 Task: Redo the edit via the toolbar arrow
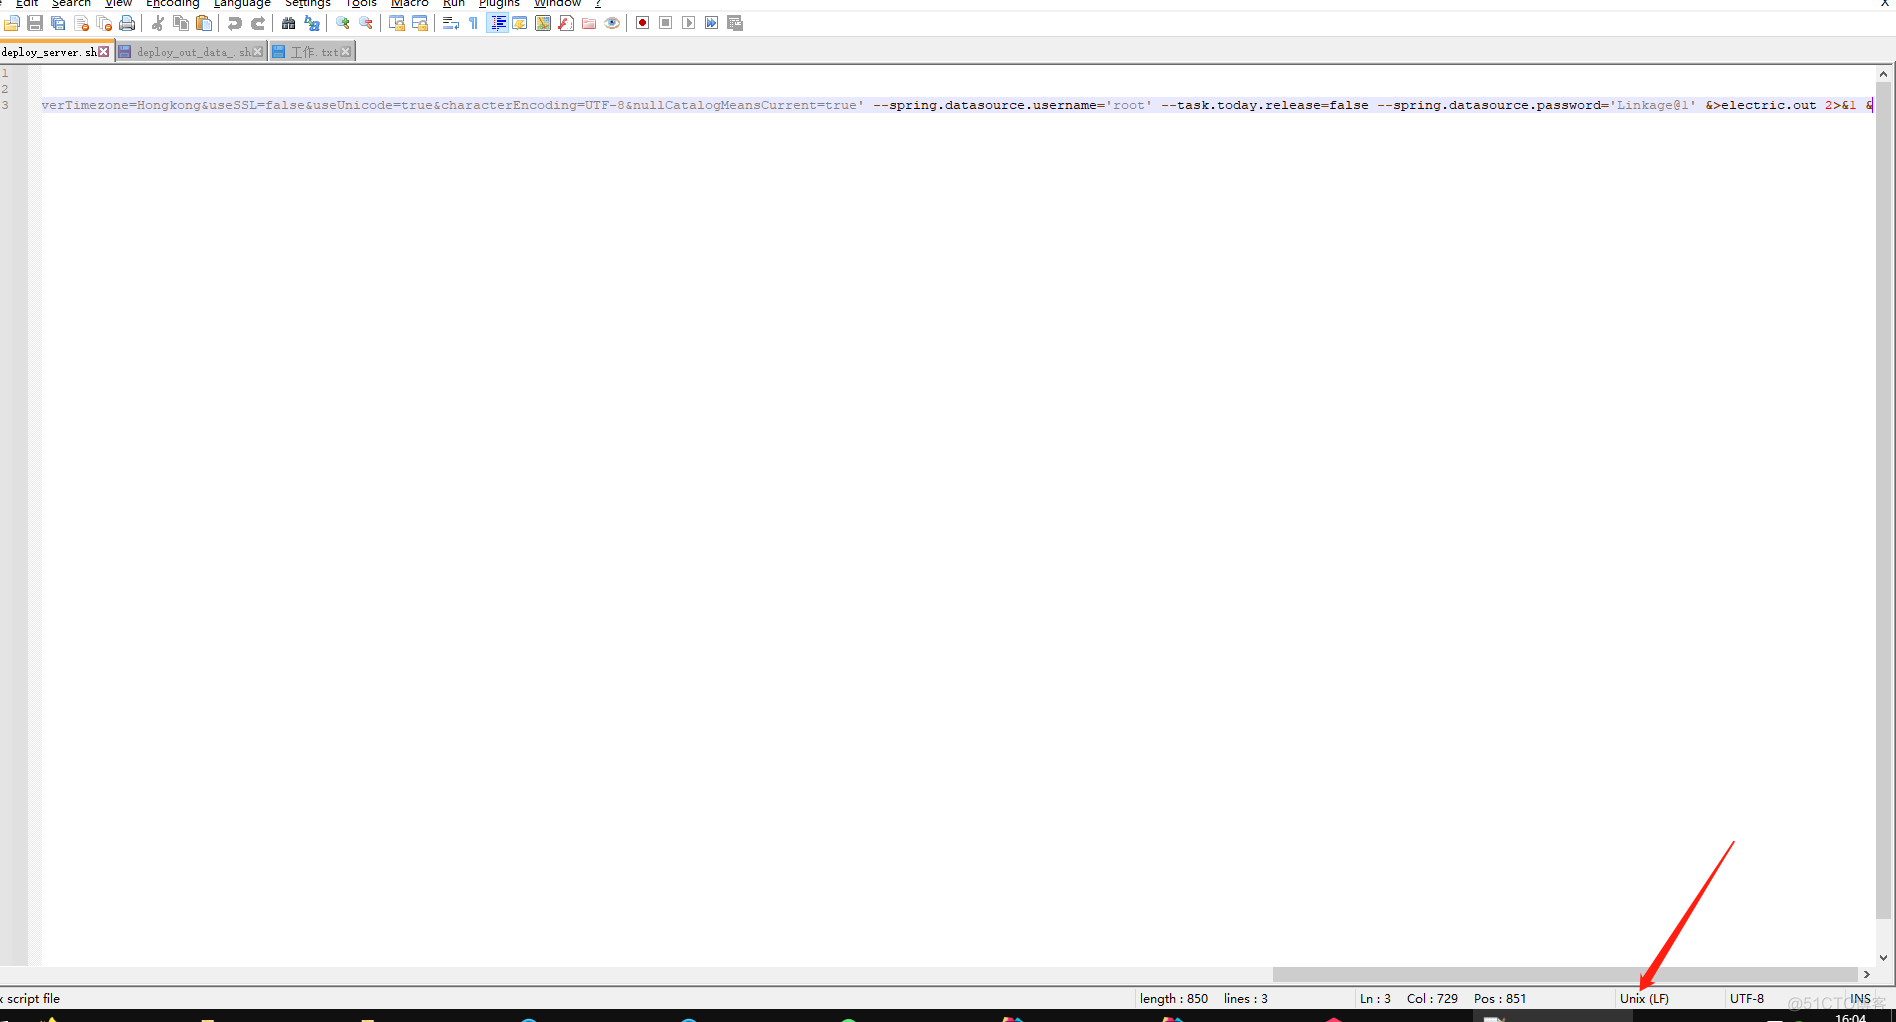click(x=258, y=23)
